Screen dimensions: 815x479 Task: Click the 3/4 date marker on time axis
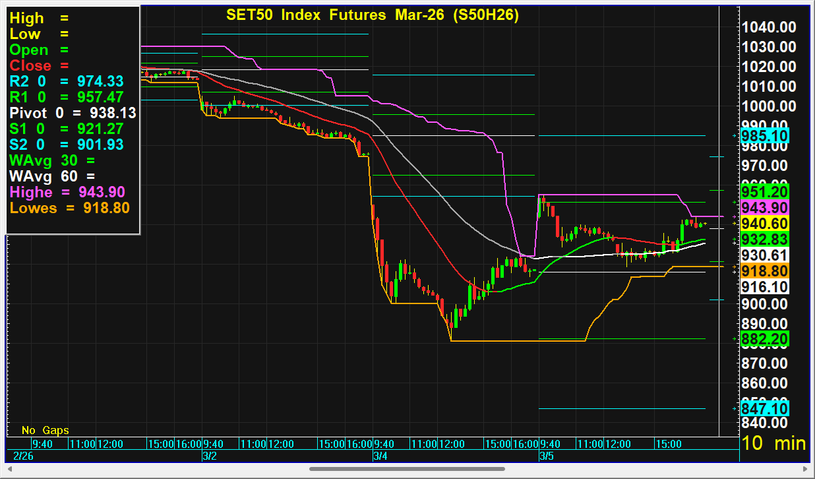[379, 455]
